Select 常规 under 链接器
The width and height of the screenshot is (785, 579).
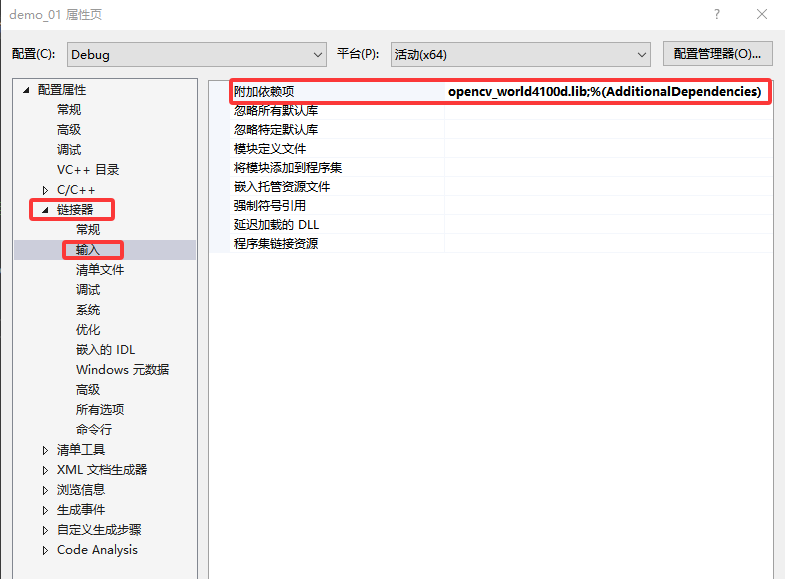88,230
